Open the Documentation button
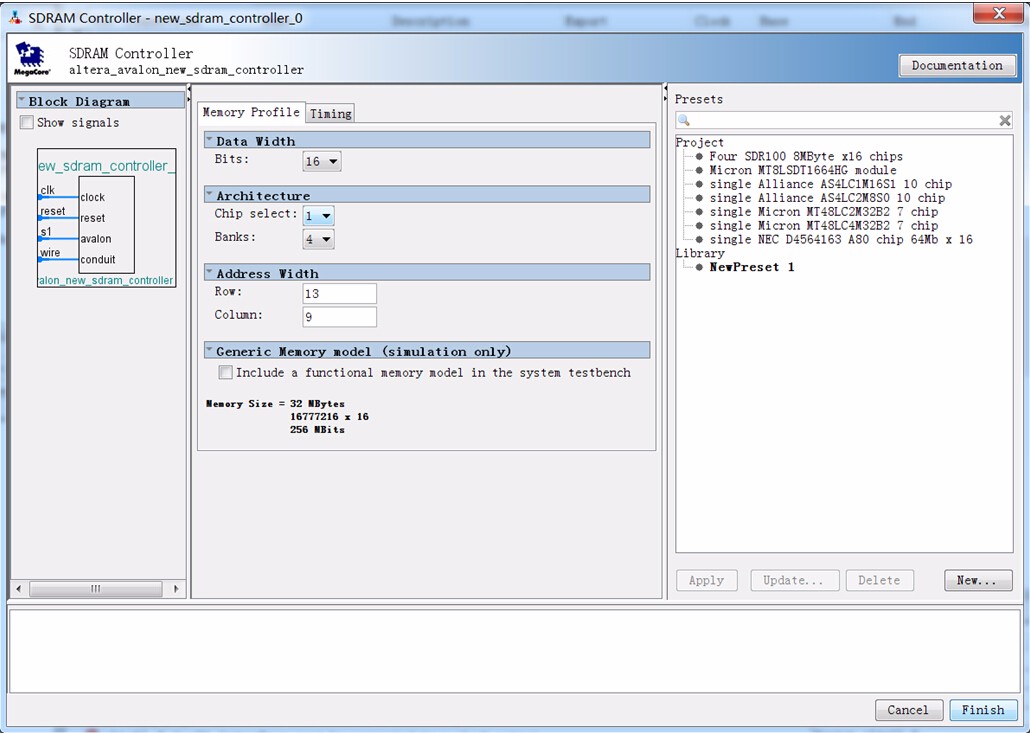 (x=957, y=66)
